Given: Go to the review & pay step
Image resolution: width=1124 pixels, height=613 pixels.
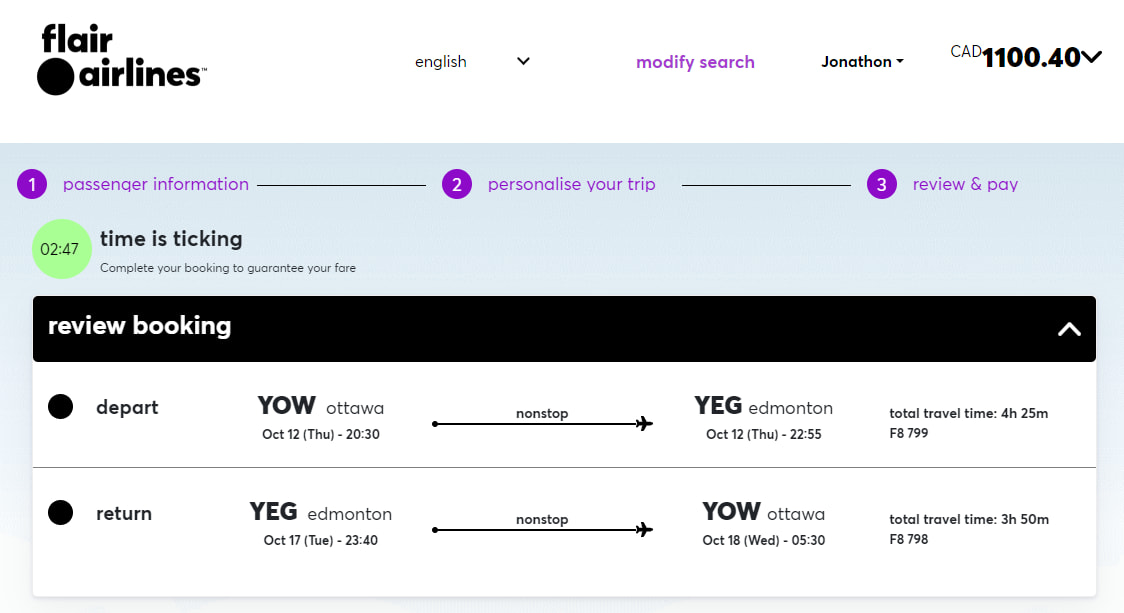Looking at the screenshot, I should (964, 184).
